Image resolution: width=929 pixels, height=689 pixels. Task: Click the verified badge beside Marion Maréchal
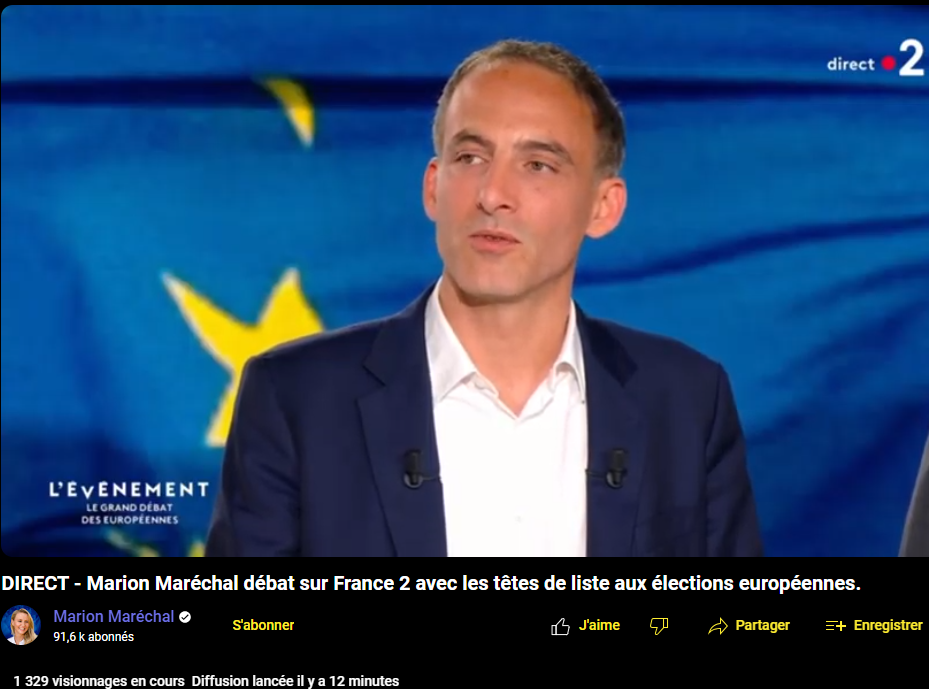[x=185, y=617]
